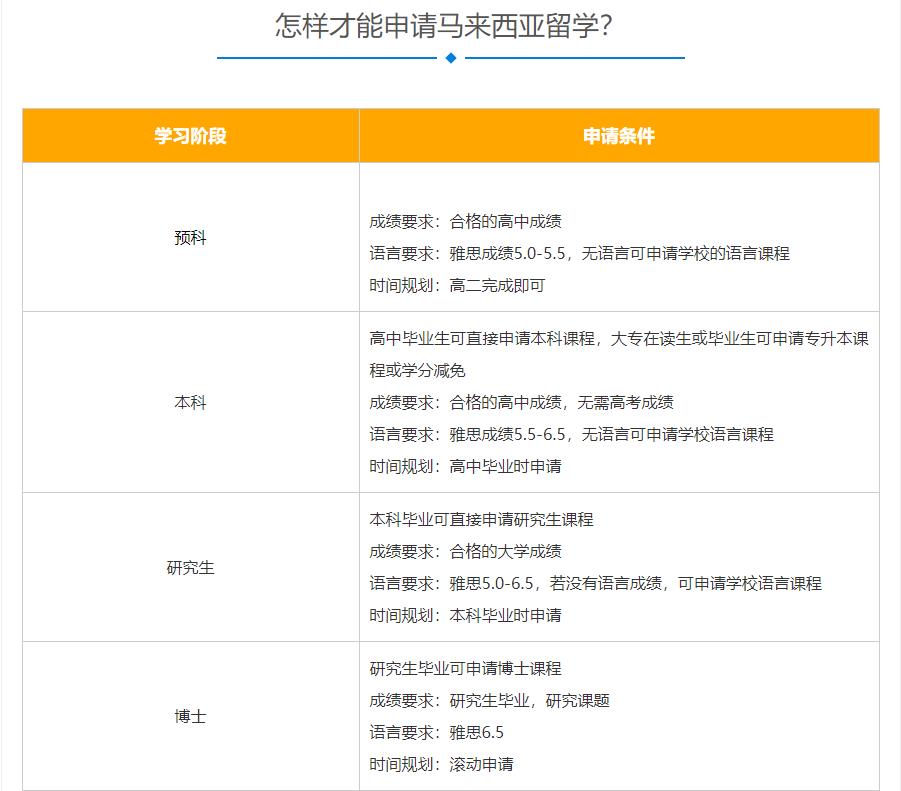Click the 预科 stage label
The width and height of the screenshot is (901, 791).
coord(190,238)
